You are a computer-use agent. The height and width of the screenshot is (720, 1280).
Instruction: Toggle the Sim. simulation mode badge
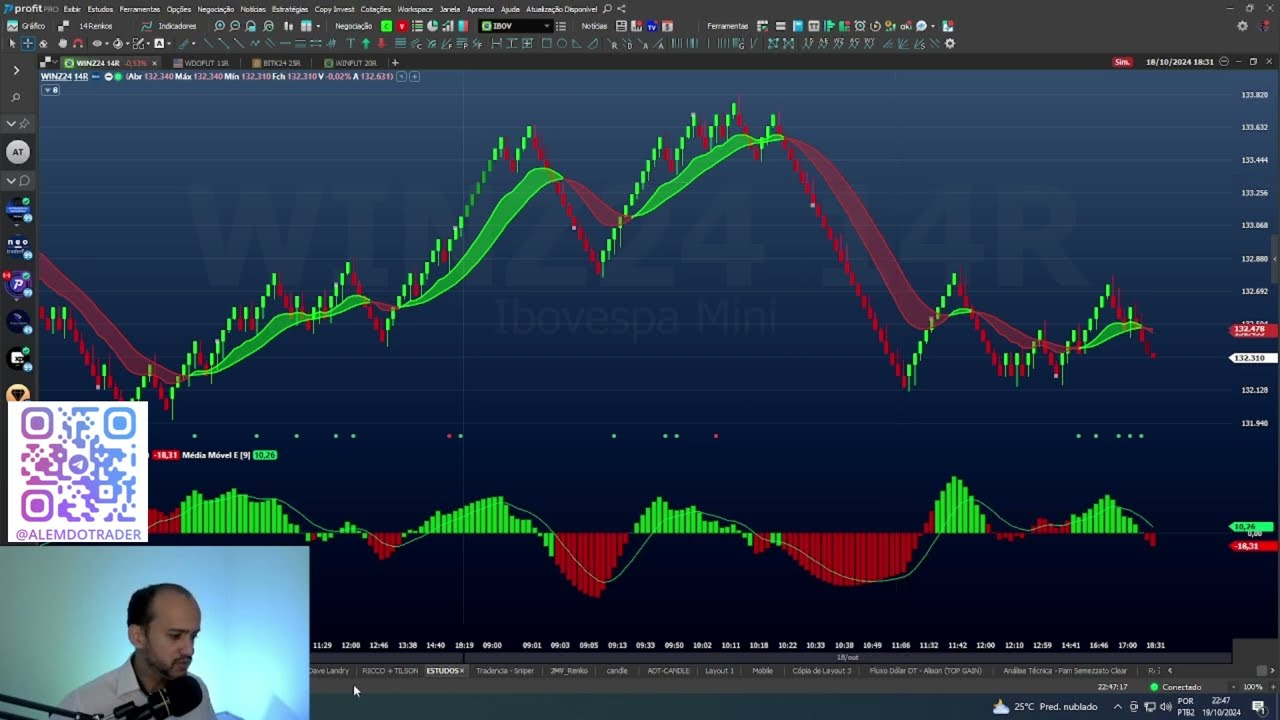pos(1123,62)
